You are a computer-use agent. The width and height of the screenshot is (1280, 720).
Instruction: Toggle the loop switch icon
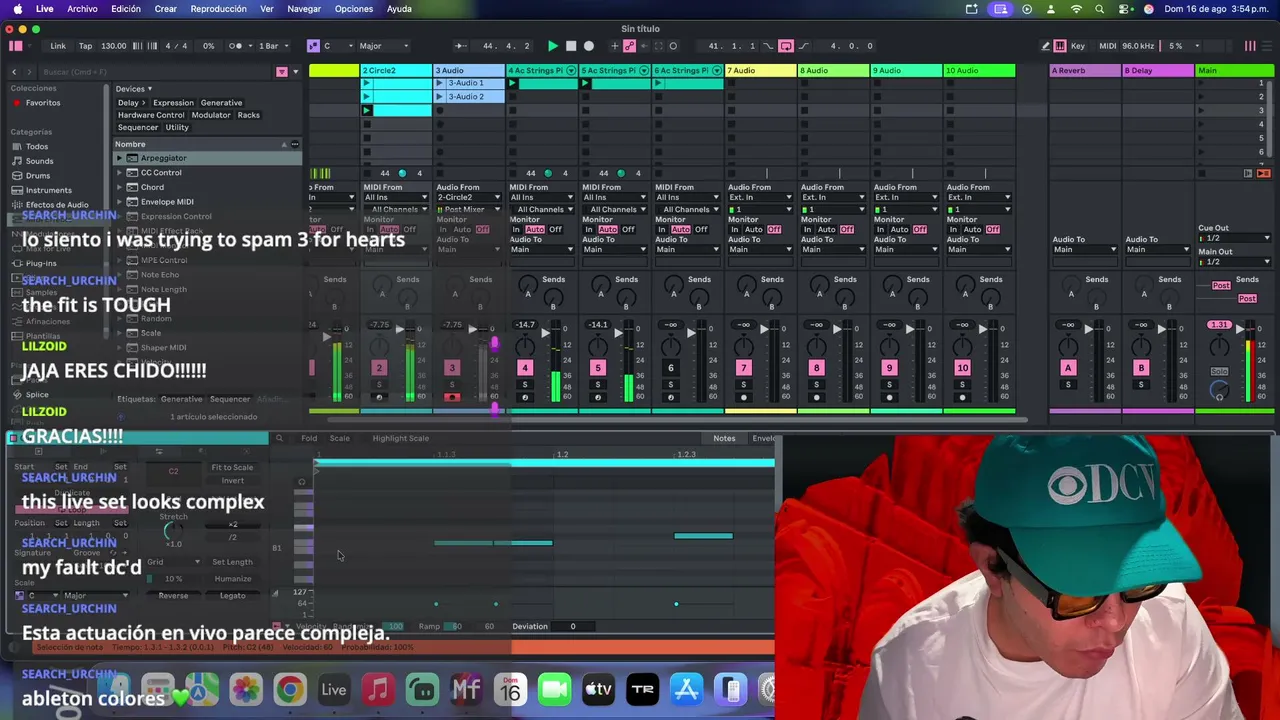click(786, 46)
